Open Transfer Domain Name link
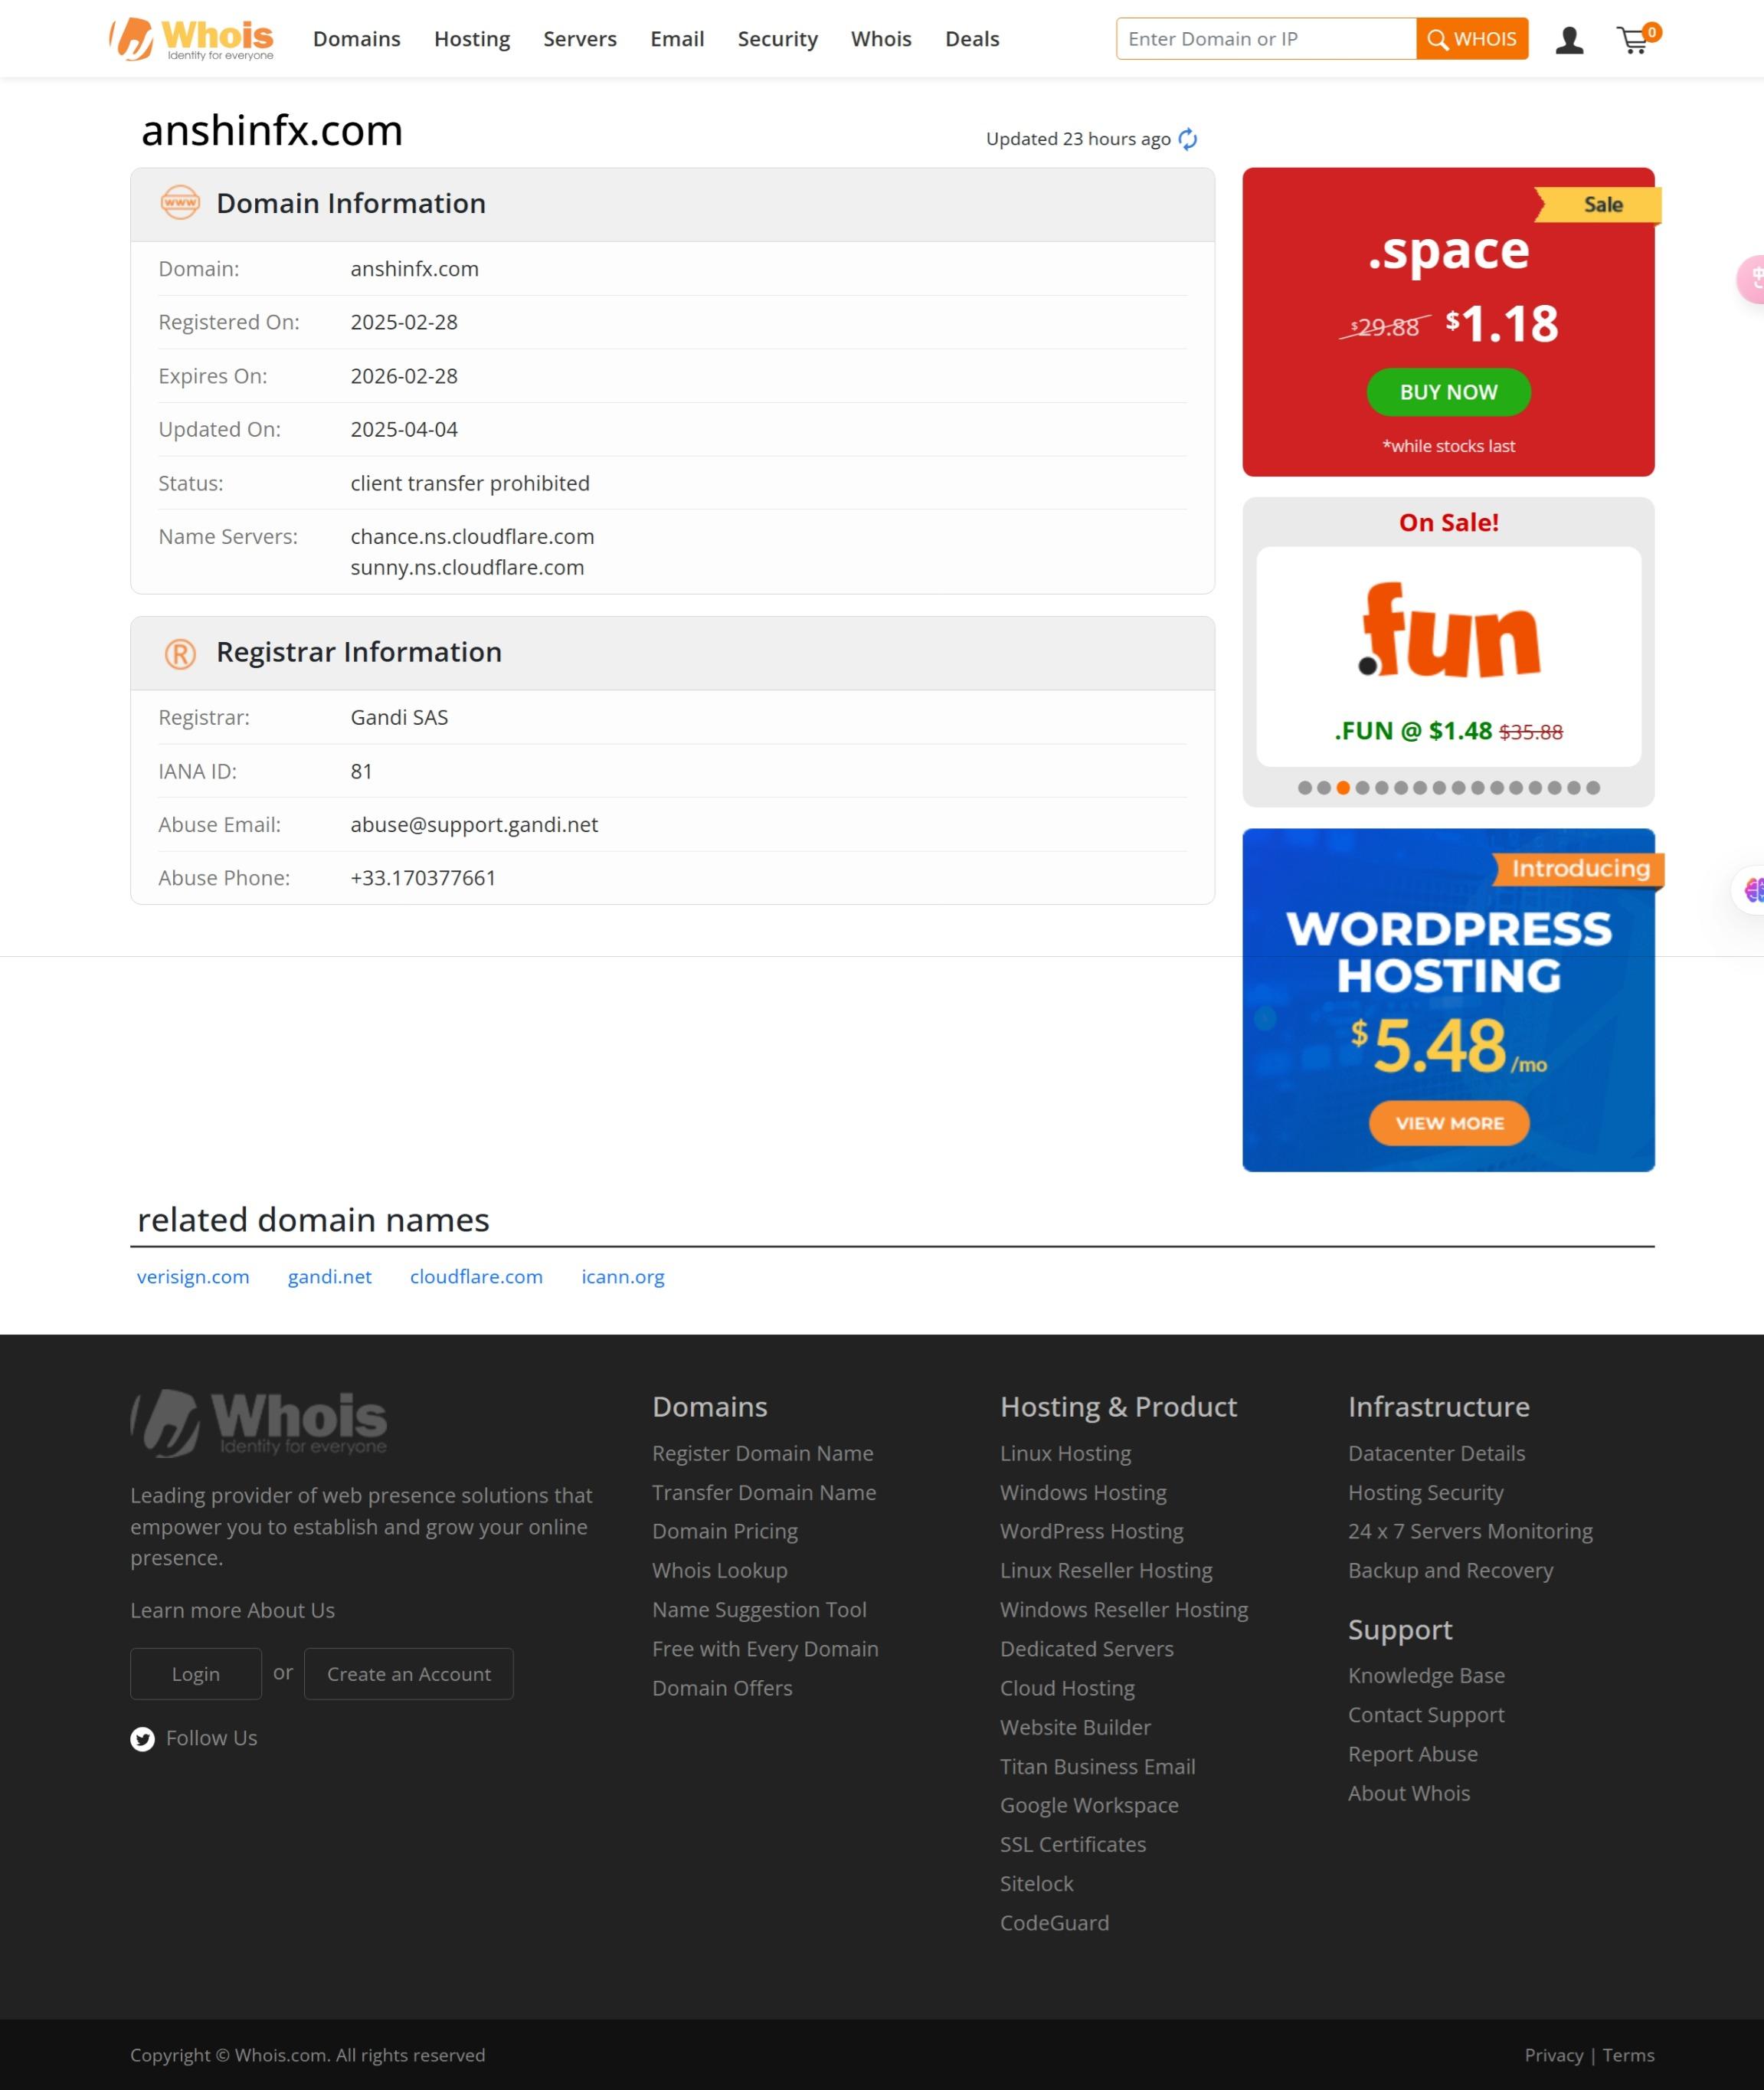Image resolution: width=1764 pixels, height=2090 pixels. (x=764, y=1492)
